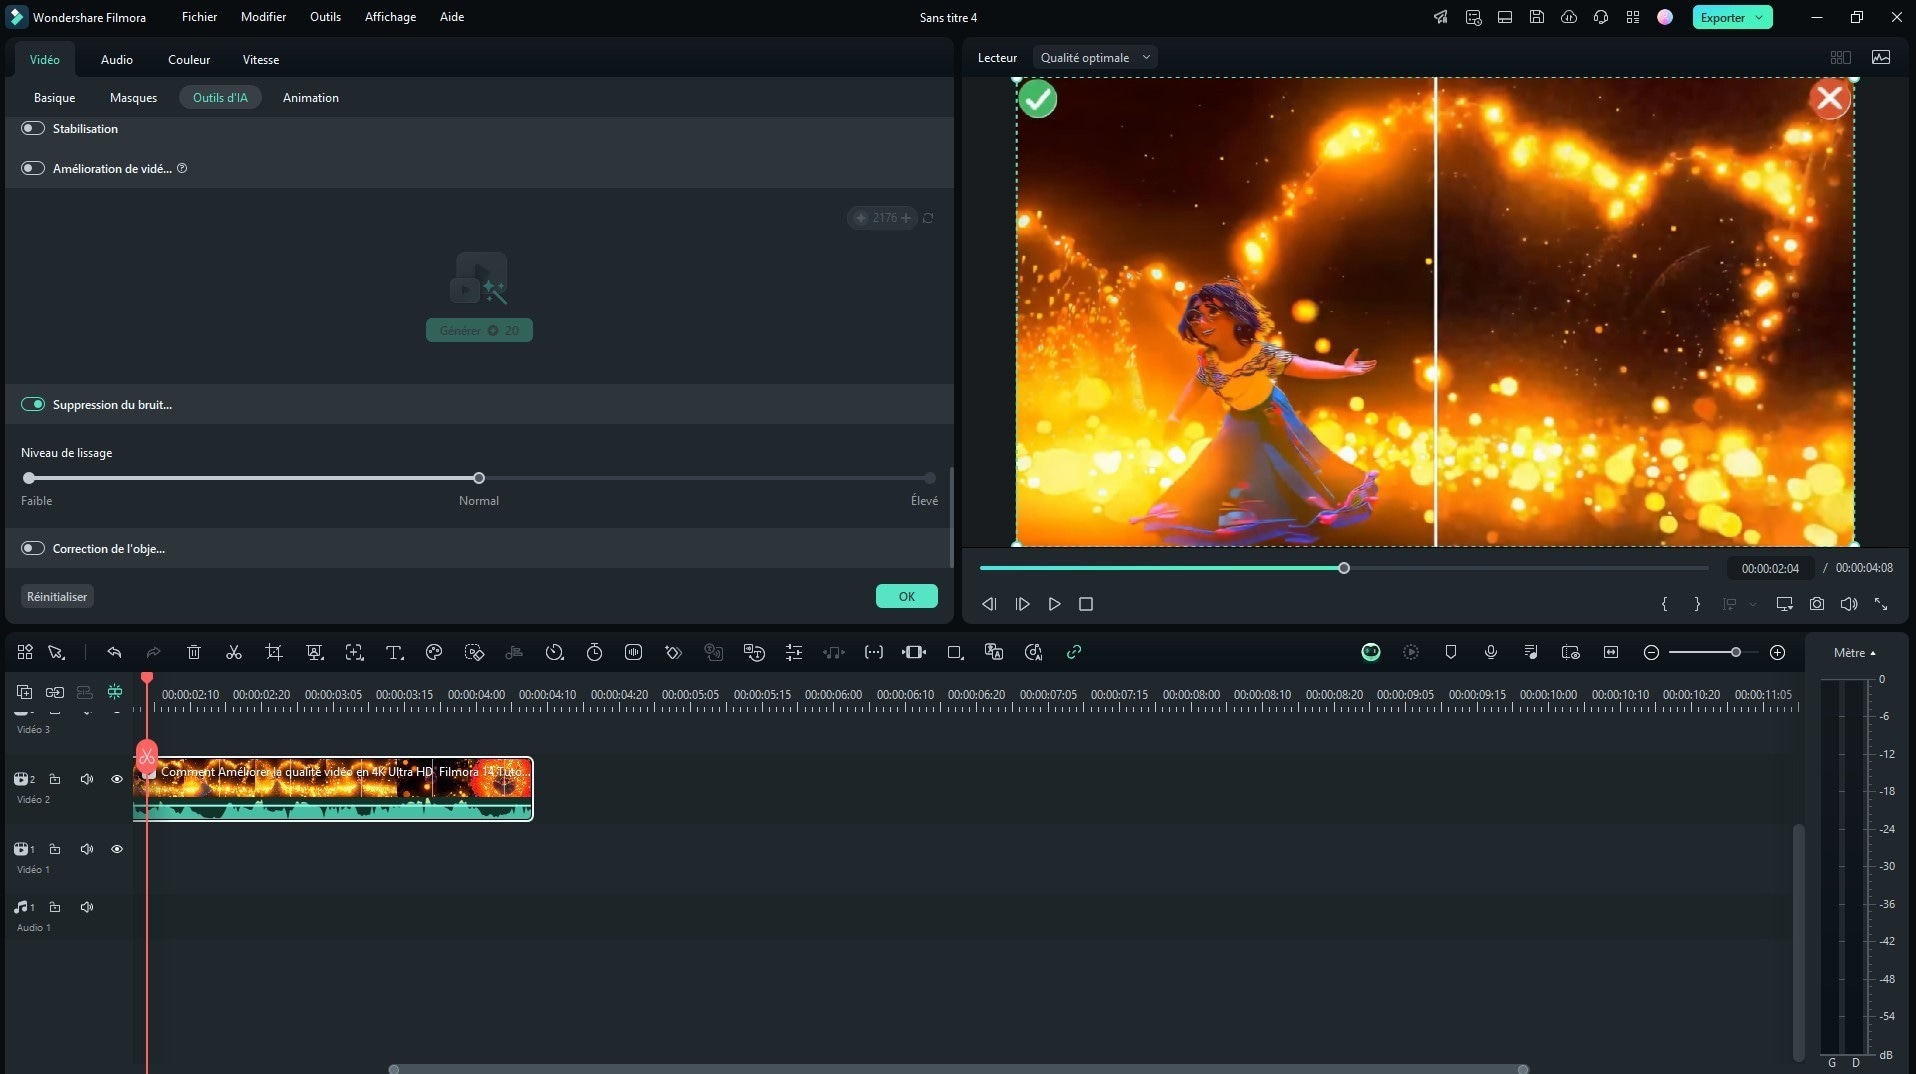
Task: Click the undo arrow in timeline toolbar
Action: [x=114, y=652]
